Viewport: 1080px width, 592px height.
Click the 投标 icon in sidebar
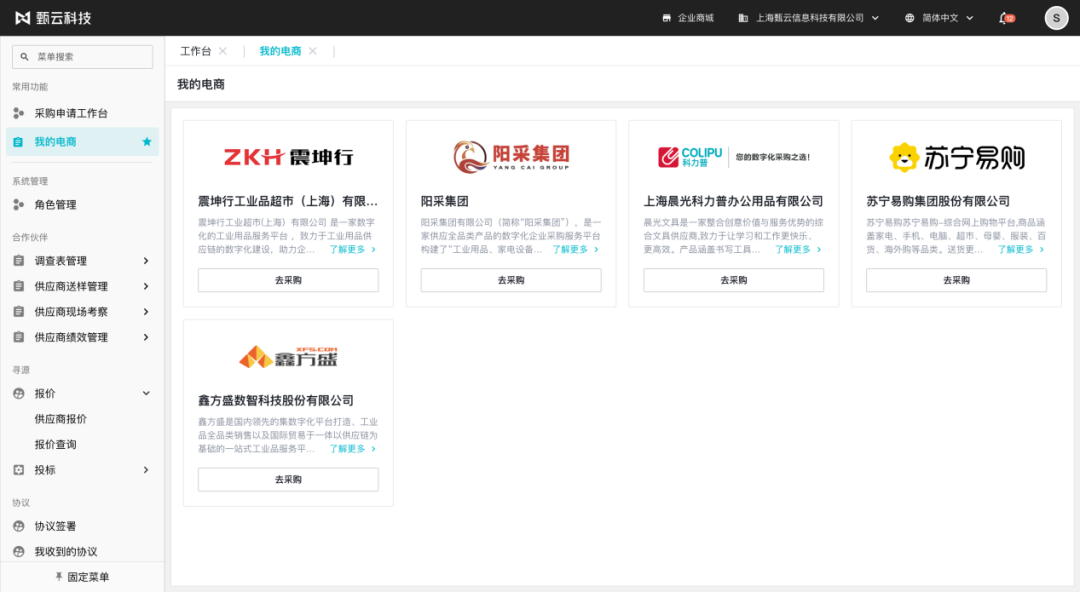click(x=19, y=470)
